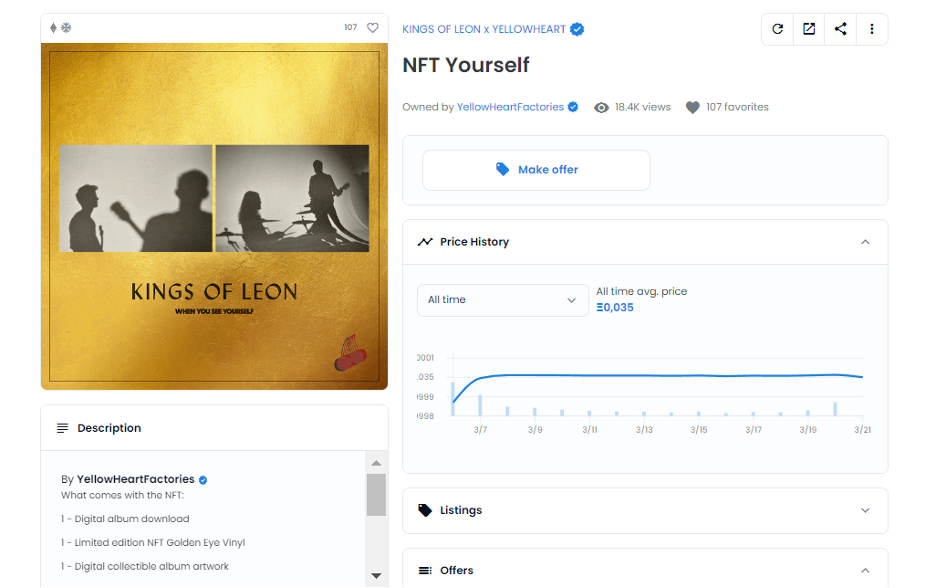Click the share icon
Image resolution: width=936 pixels, height=588 pixels.
point(840,29)
